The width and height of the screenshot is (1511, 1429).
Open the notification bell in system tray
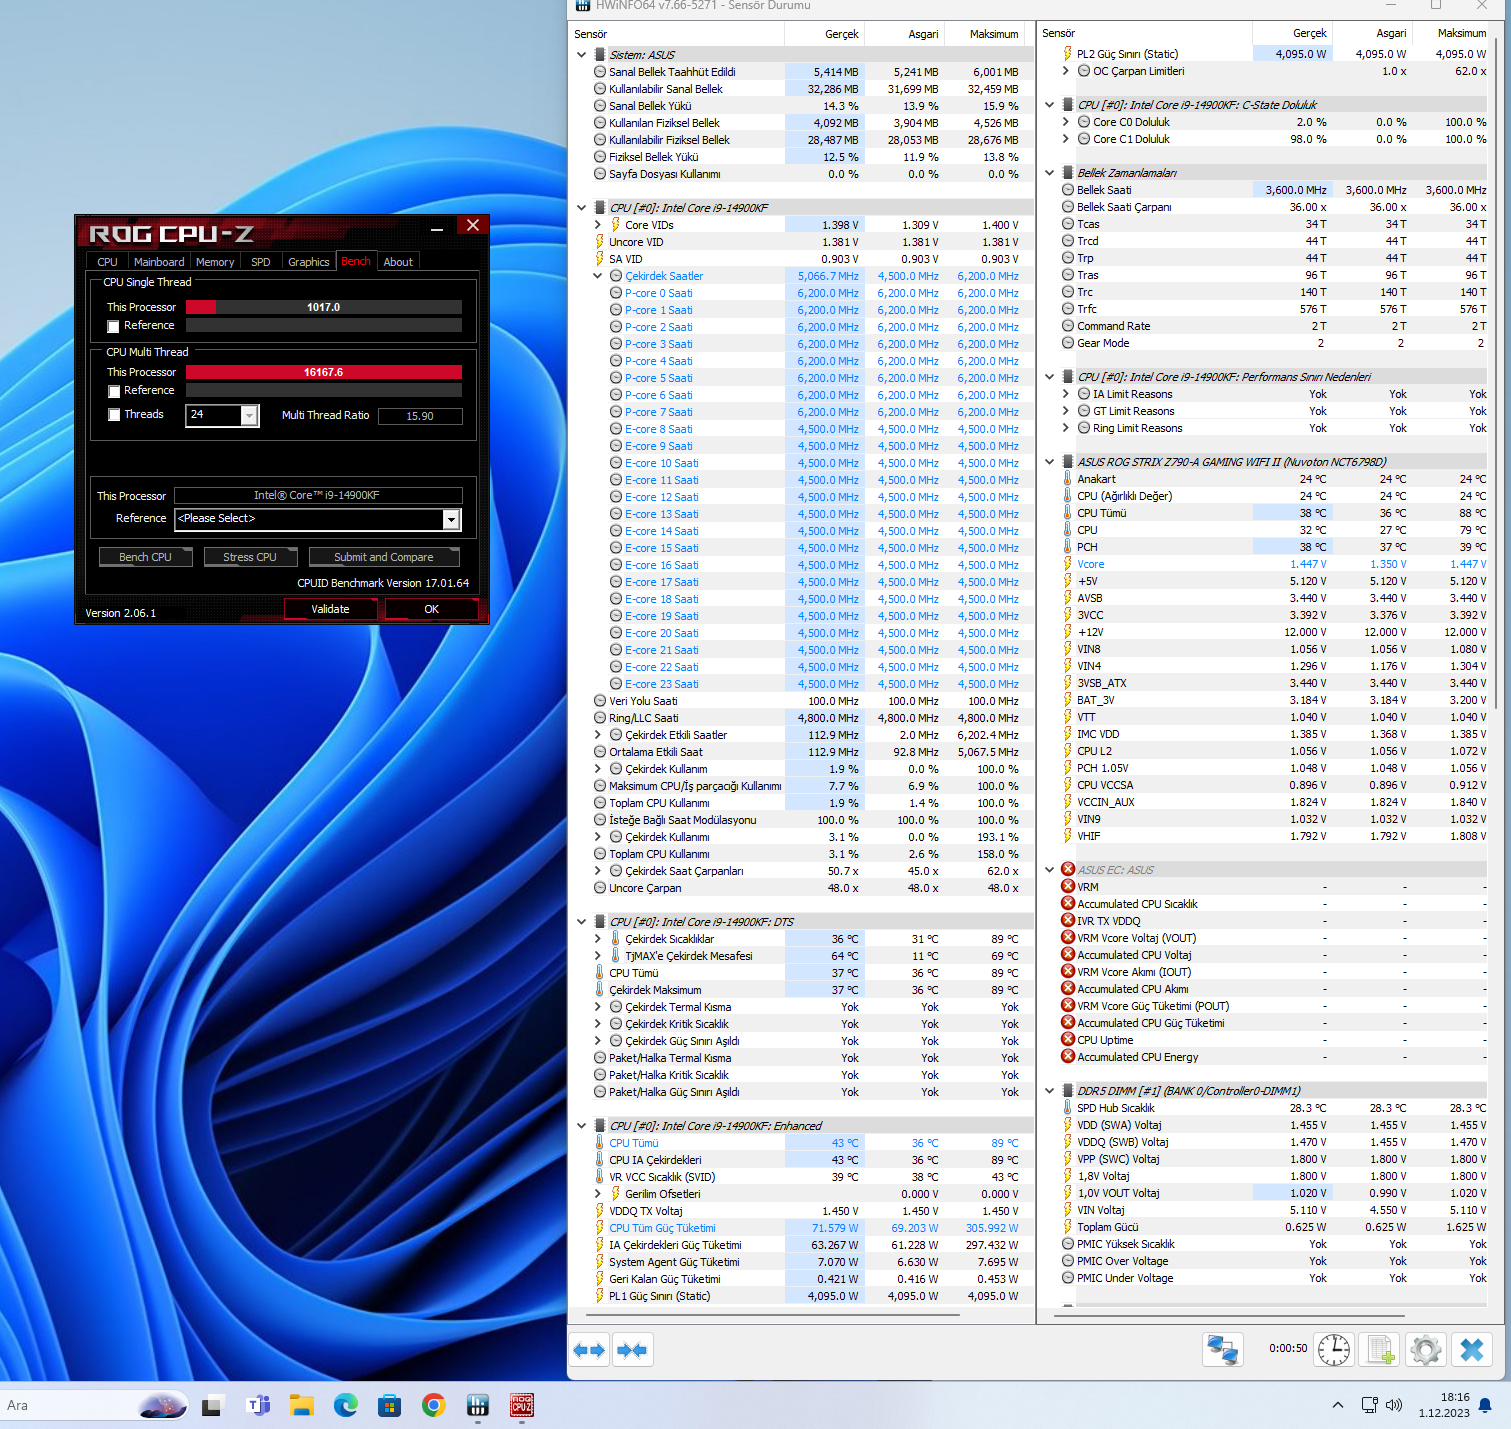(1486, 1405)
